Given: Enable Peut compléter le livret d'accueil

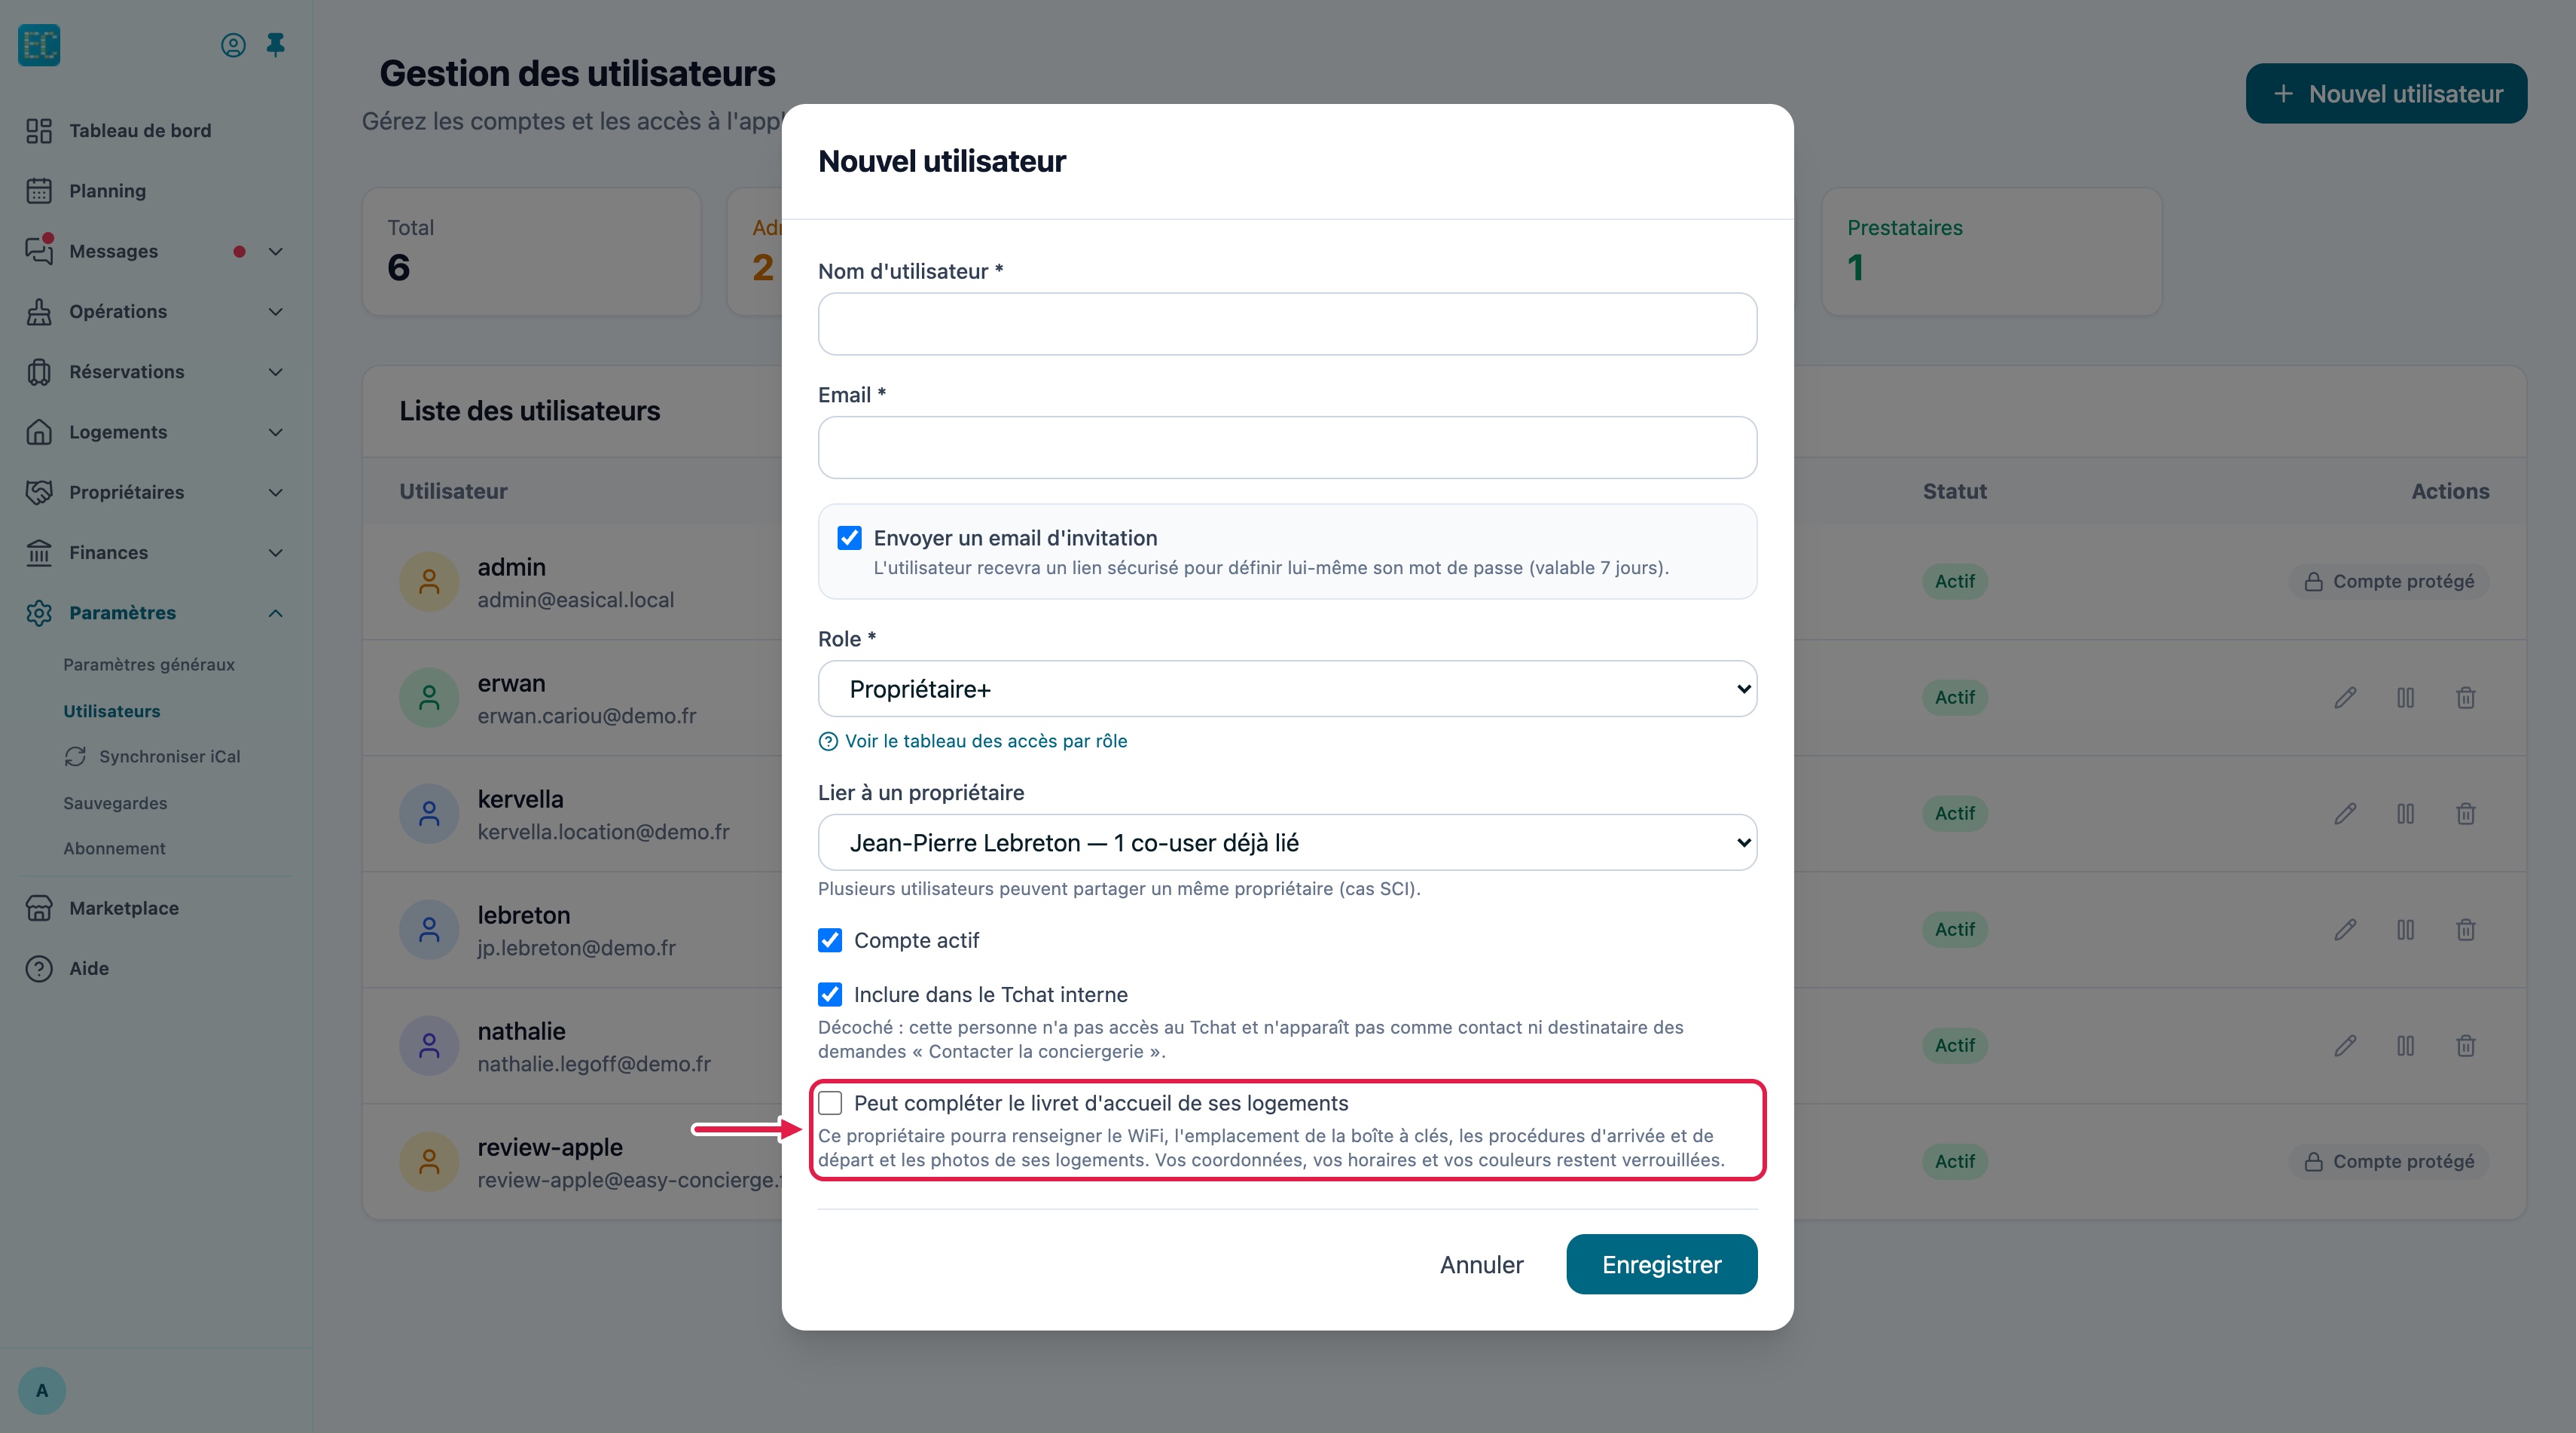Looking at the screenshot, I should pyautogui.click(x=830, y=1103).
